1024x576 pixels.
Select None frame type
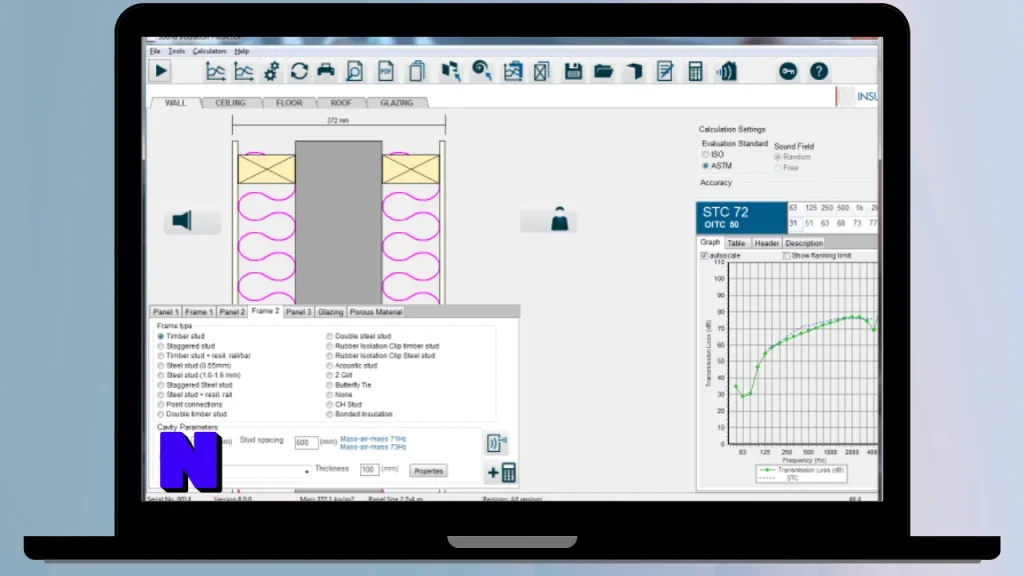coord(330,395)
